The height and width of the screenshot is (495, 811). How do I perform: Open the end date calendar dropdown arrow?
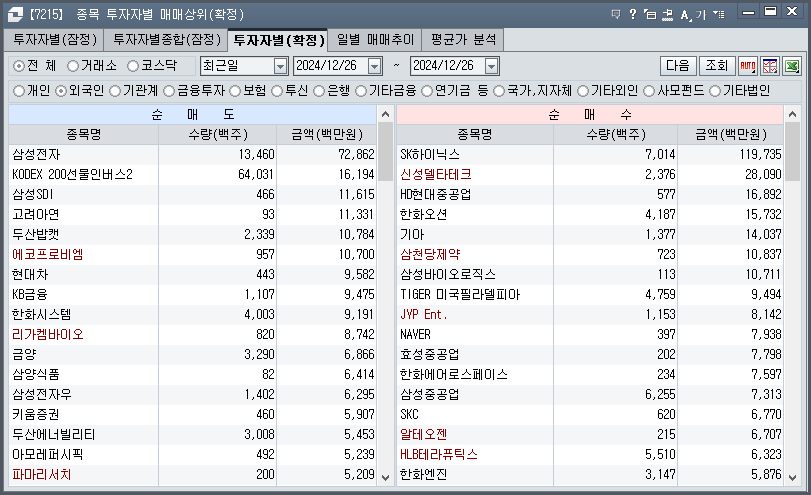[x=491, y=66]
